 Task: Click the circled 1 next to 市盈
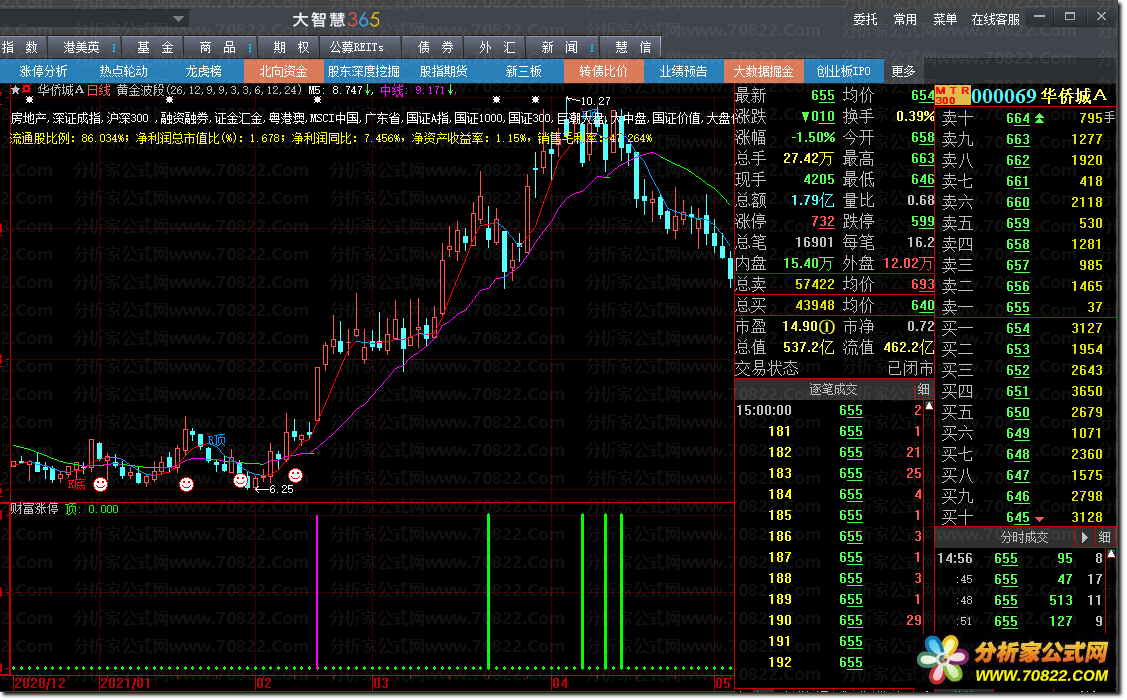828,326
